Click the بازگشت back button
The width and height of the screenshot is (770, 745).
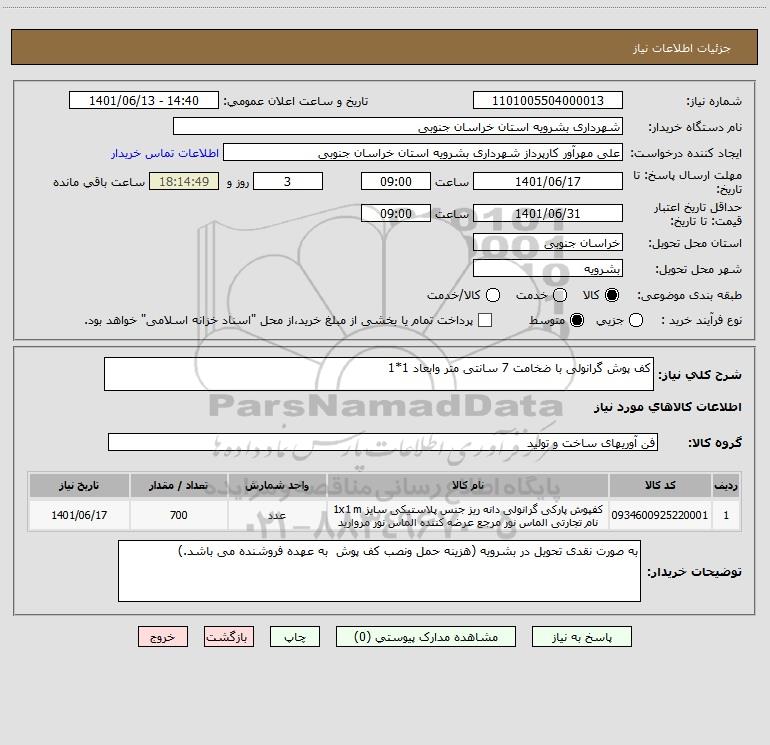(x=229, y=637)
